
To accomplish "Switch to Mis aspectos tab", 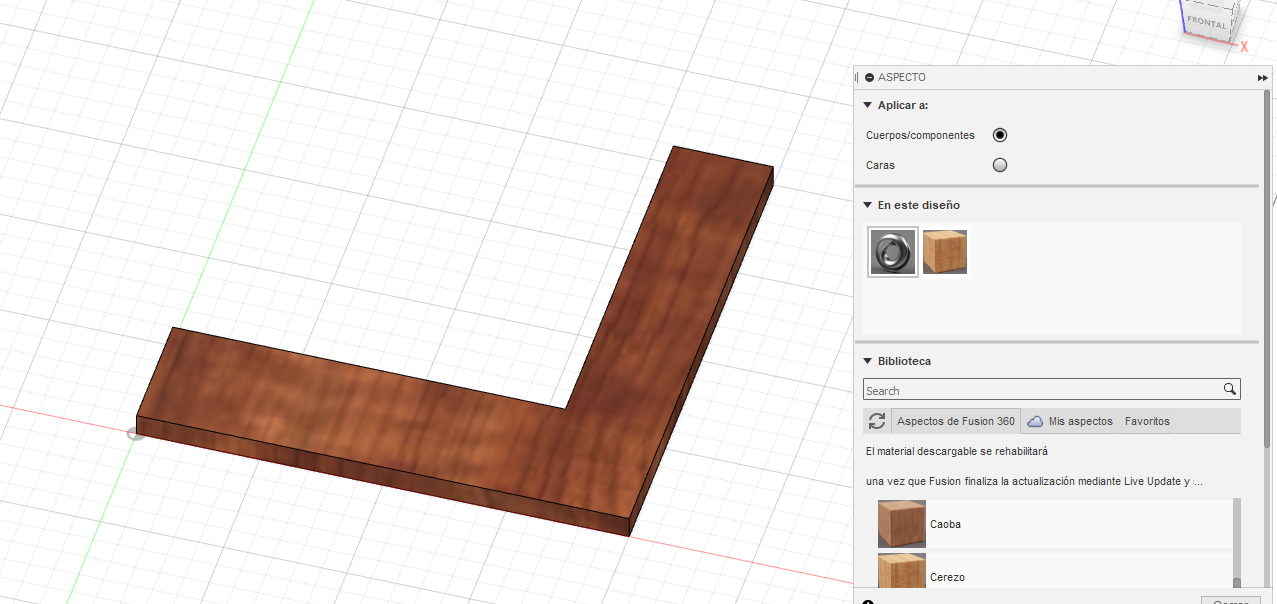I will [x=1080, y=421].
